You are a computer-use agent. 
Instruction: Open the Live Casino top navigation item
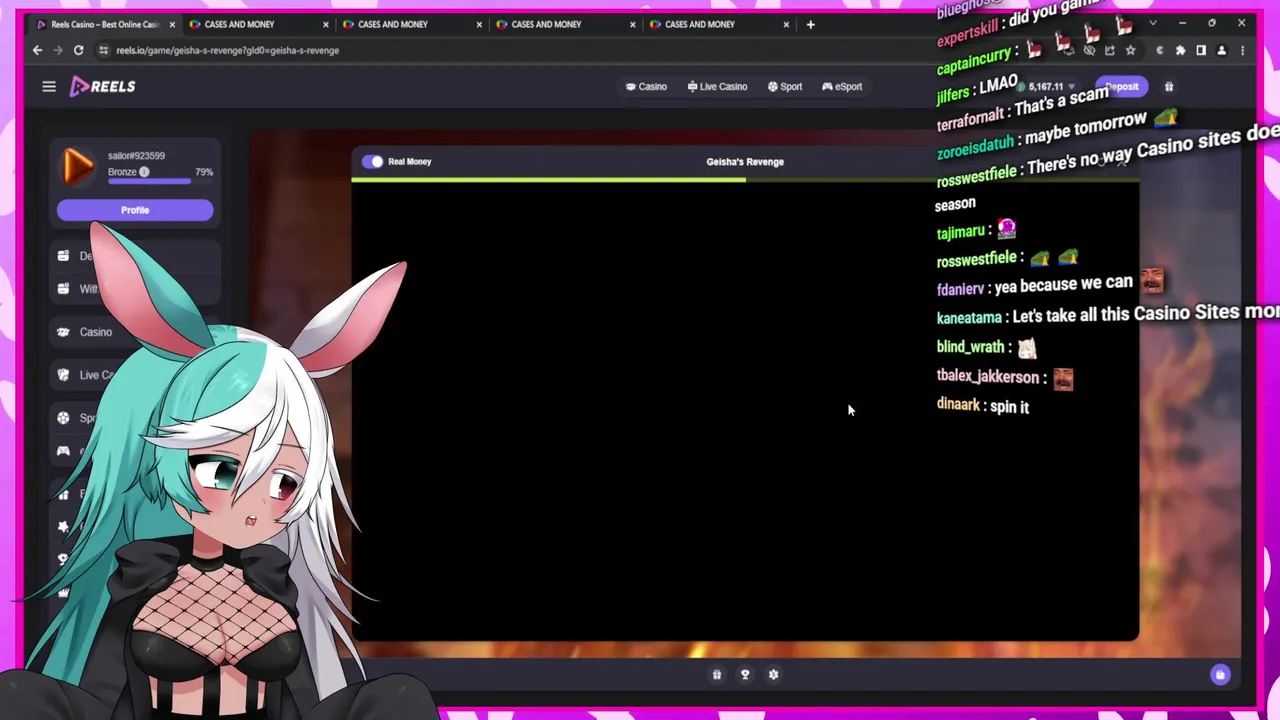click(717, 87)
